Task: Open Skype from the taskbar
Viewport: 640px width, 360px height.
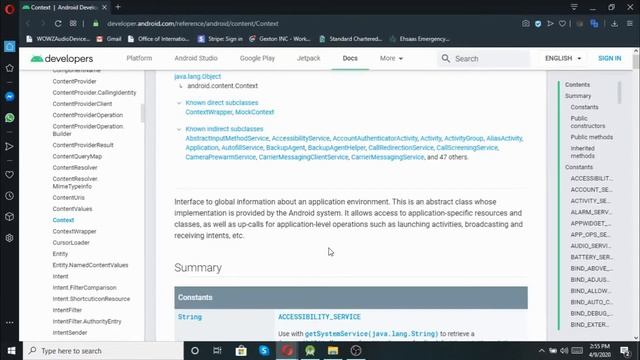Action: point(264,351)
